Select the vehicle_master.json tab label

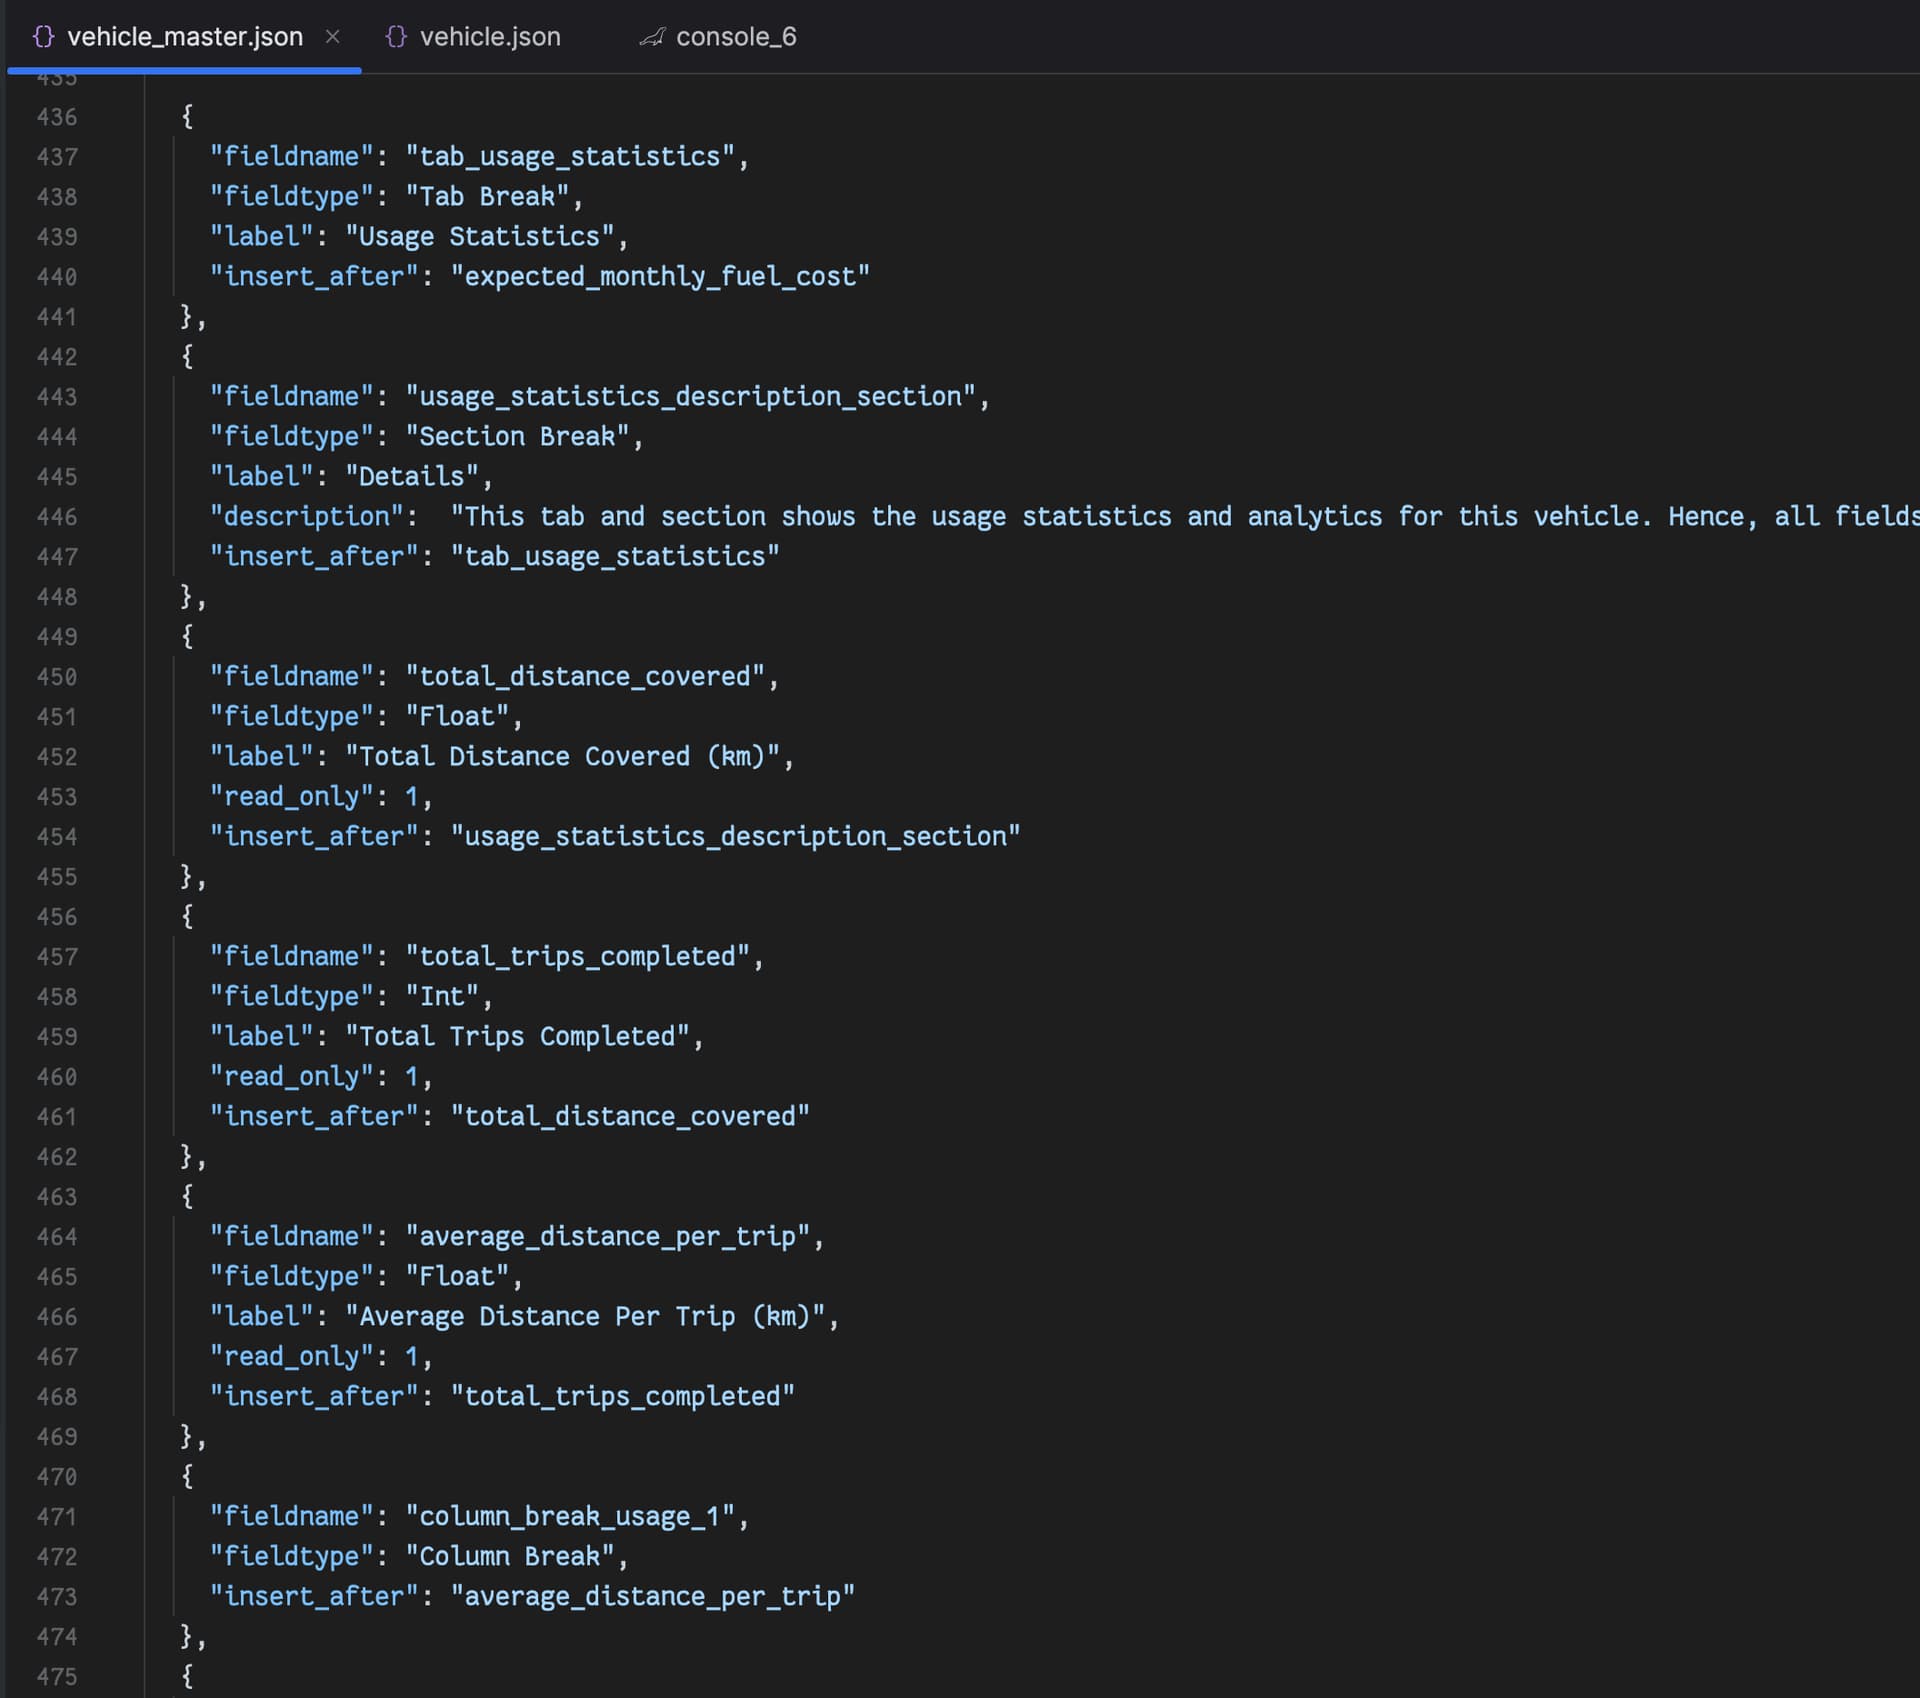tap(185, 37)
